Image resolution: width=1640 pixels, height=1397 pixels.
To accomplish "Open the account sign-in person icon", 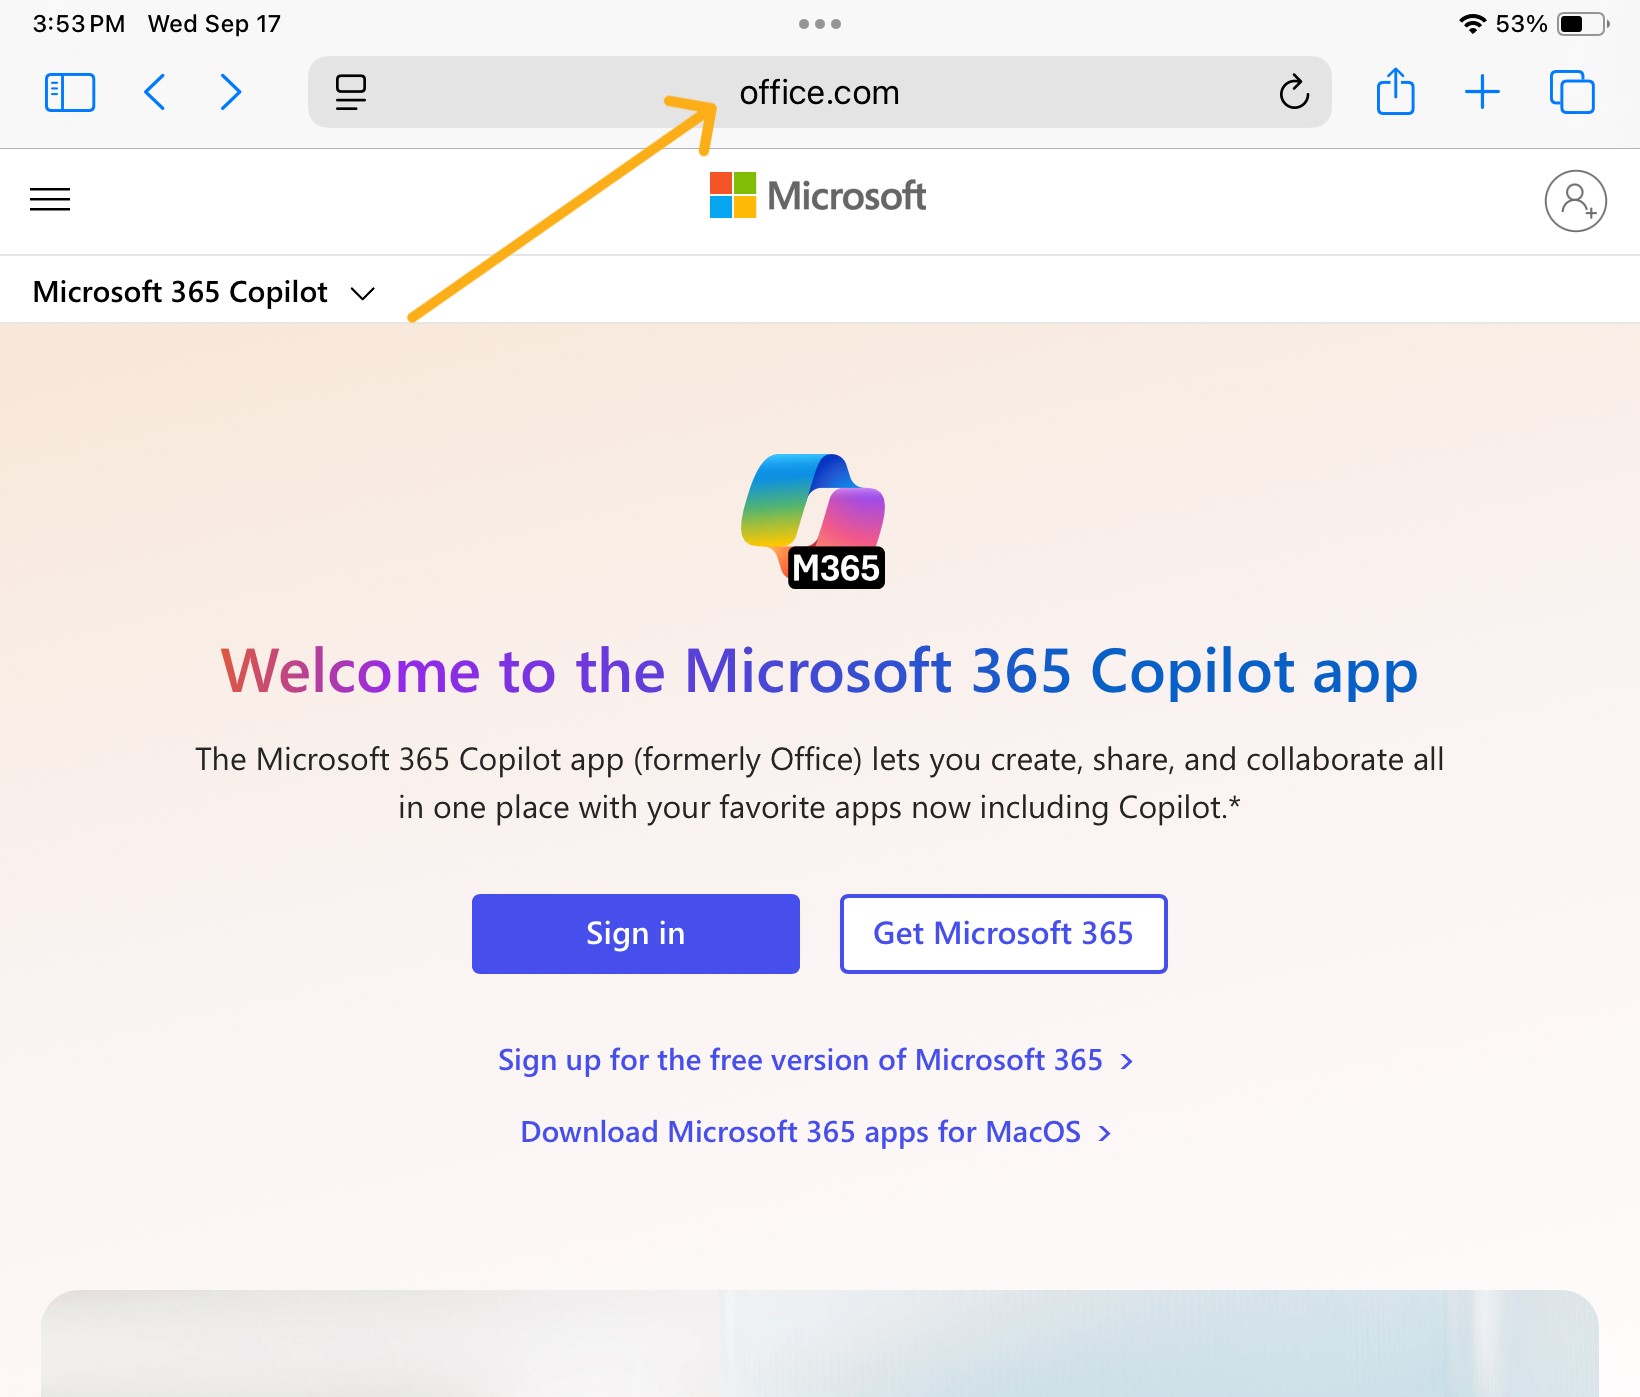I will coord(1576,201).
